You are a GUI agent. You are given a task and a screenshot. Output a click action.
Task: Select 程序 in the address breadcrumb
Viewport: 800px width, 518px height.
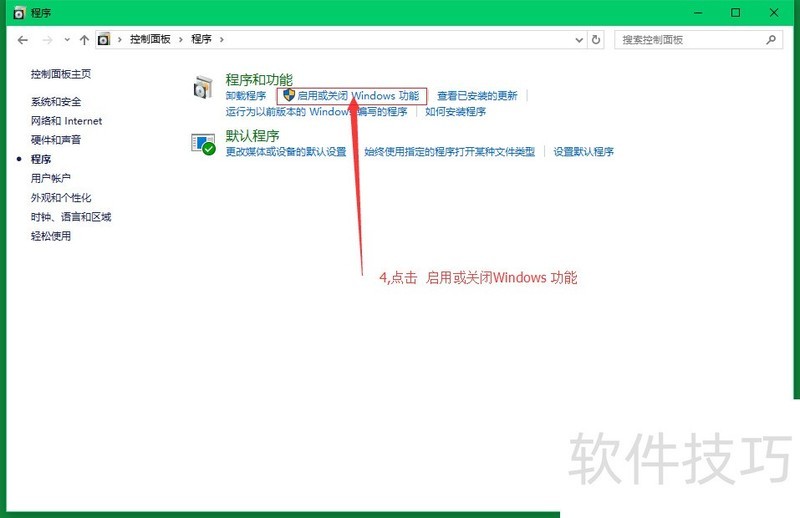[201, 39]
